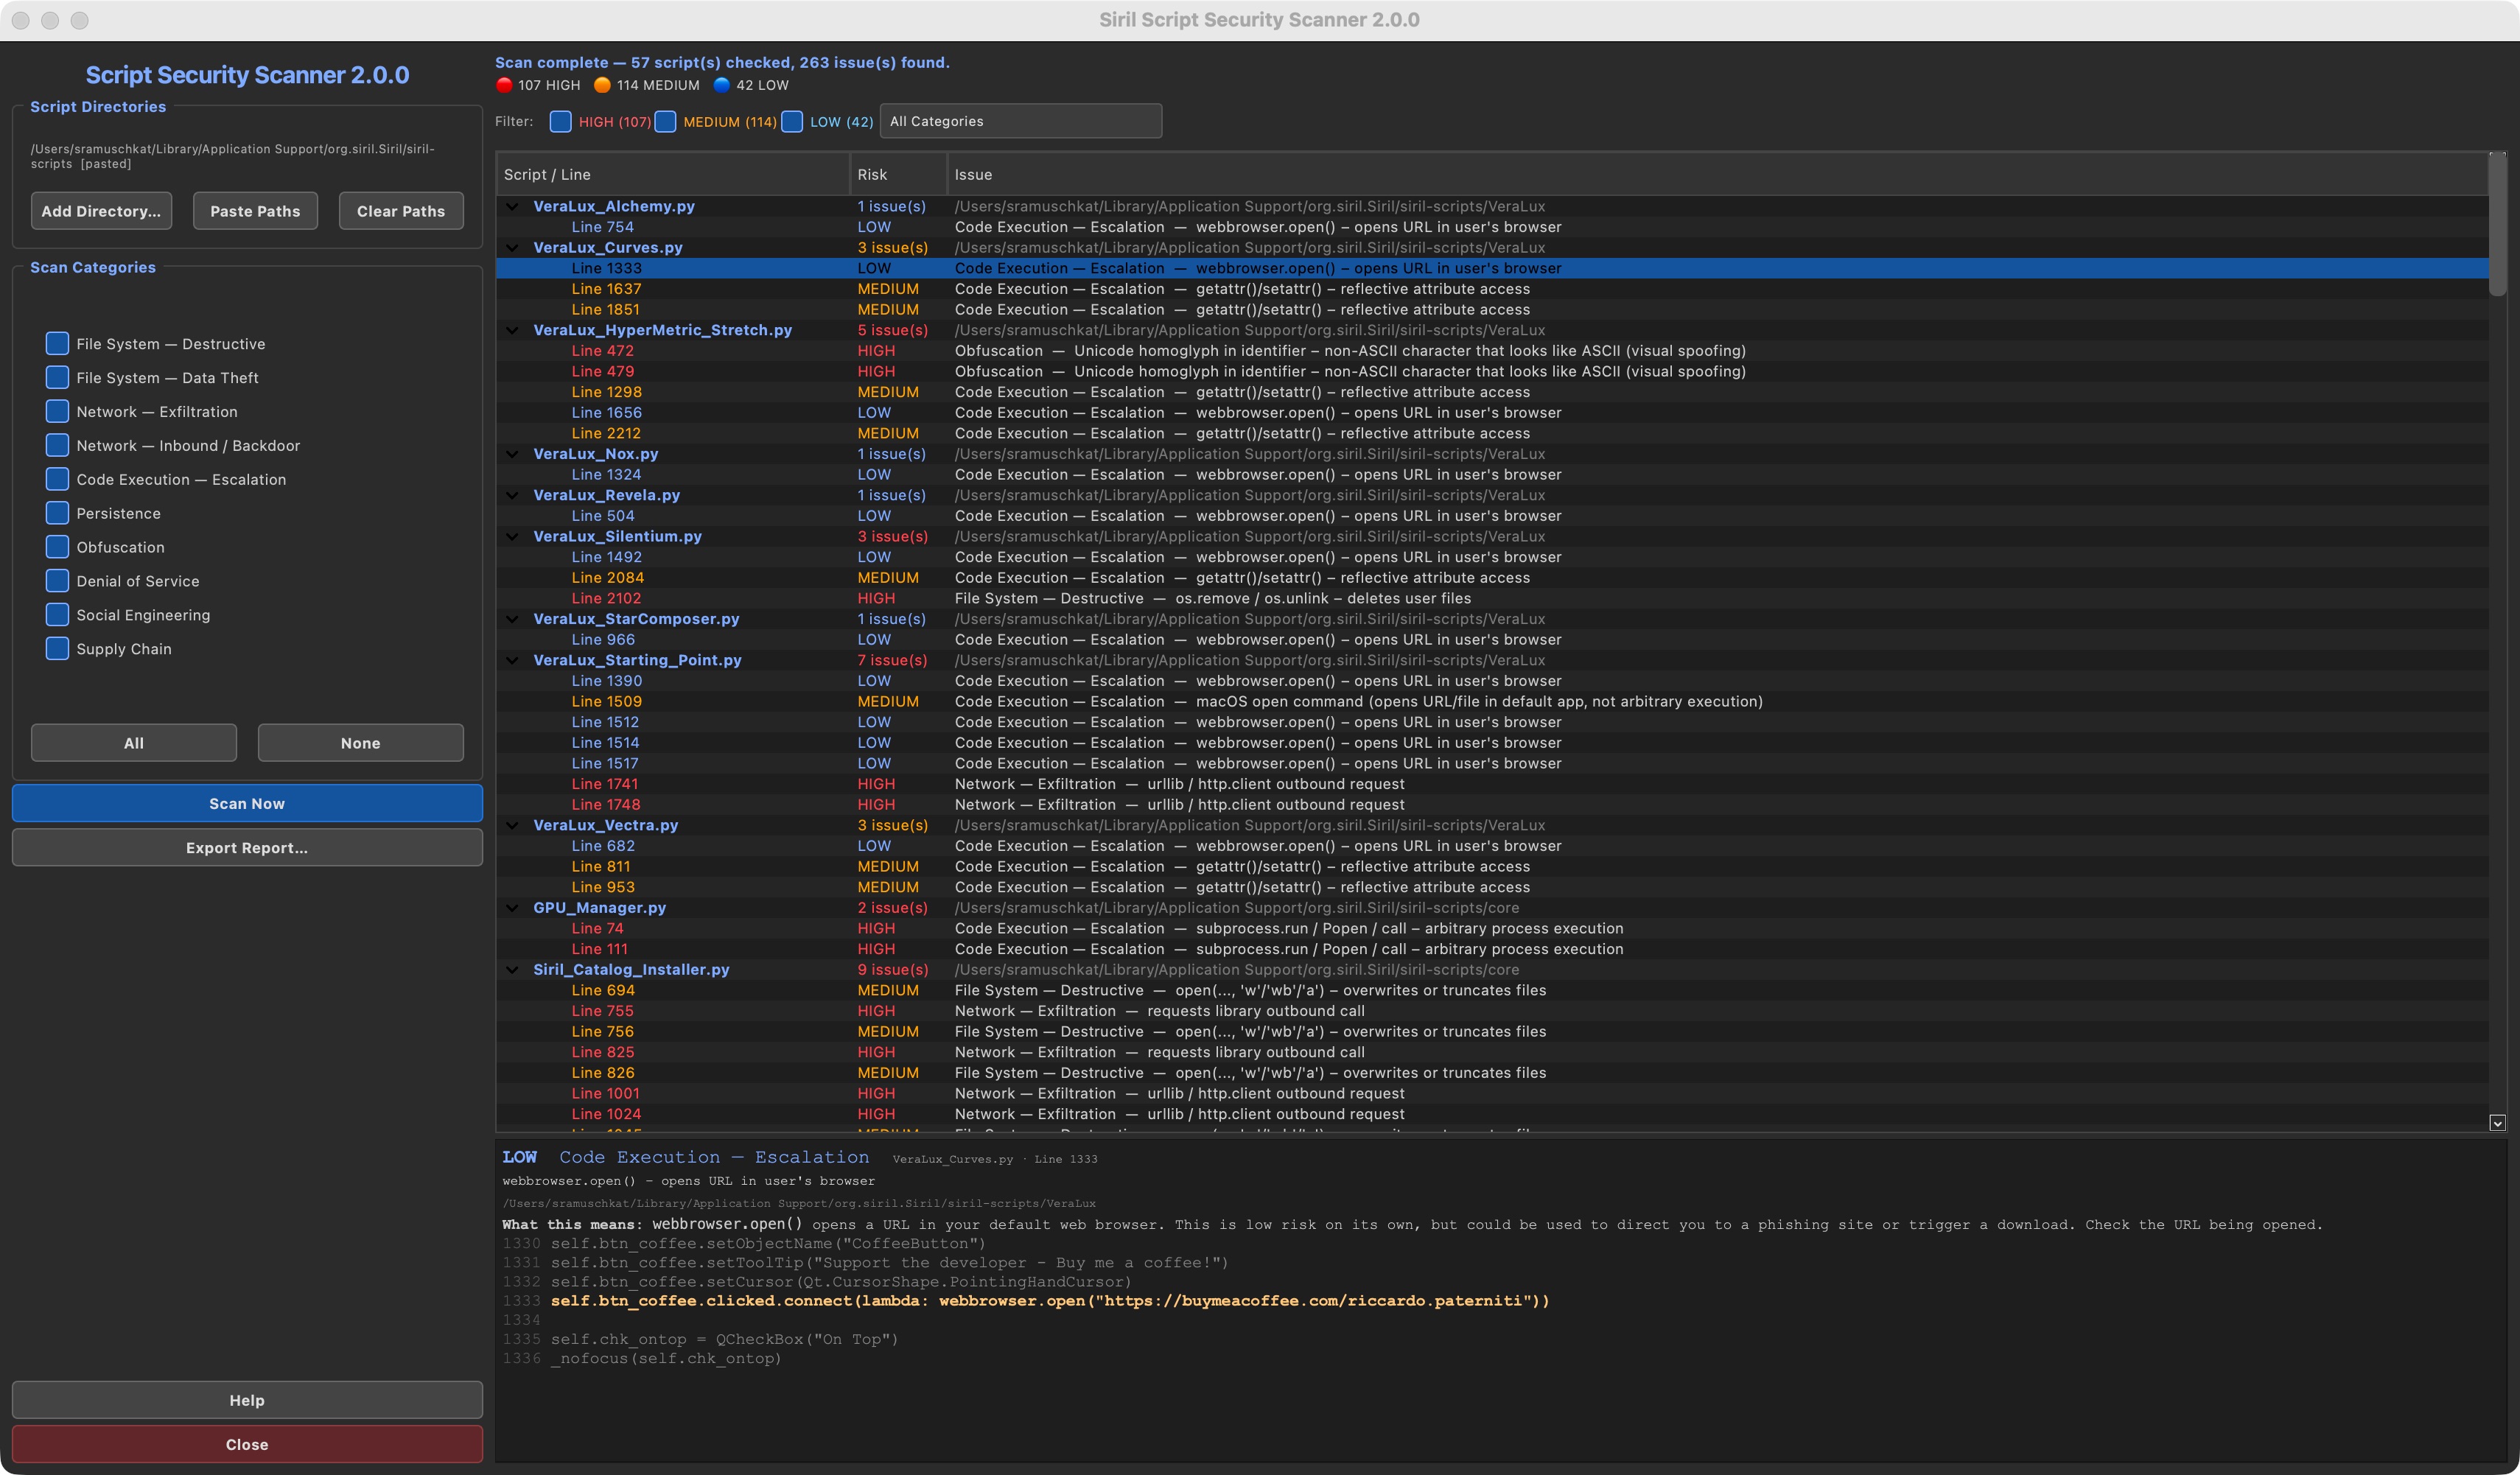Click the orange MEDIUM severity indicator dot
Viewport: 2520px width, 1475px height.
pyautogui.click(x=602, y=85)
